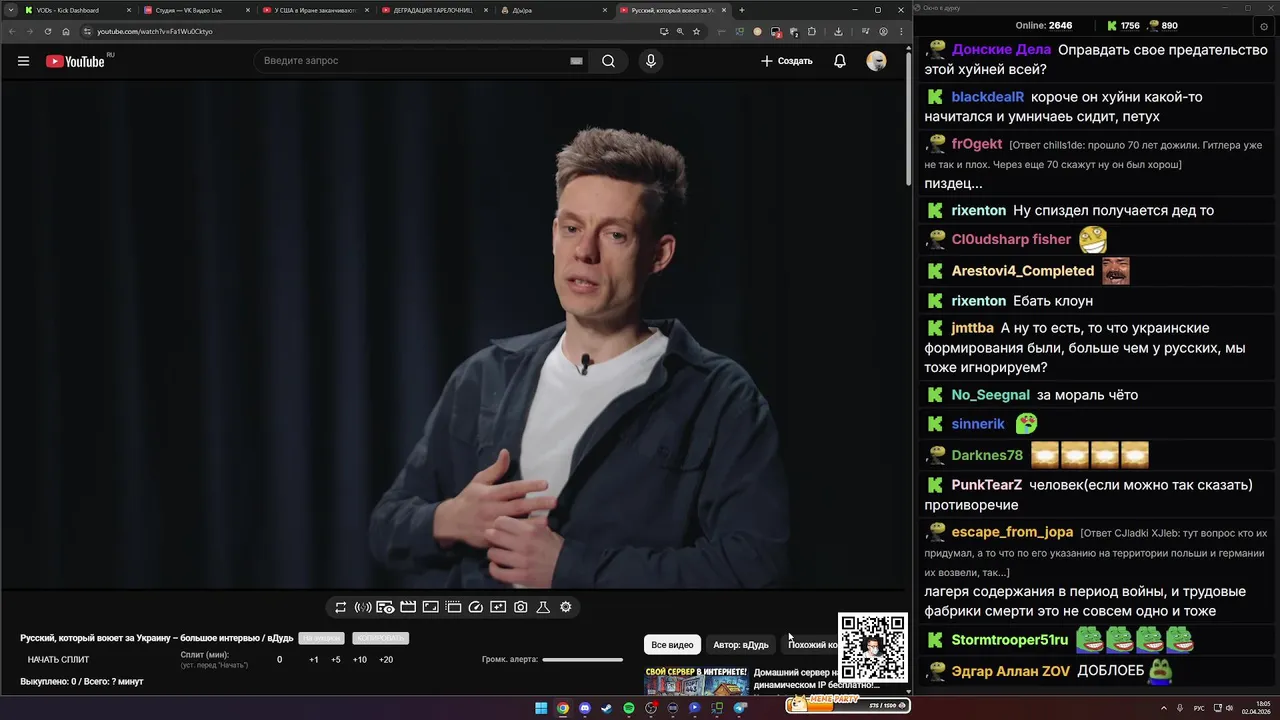Add +1 minute to split
The image size is (1280, 720).
(314, 660)
